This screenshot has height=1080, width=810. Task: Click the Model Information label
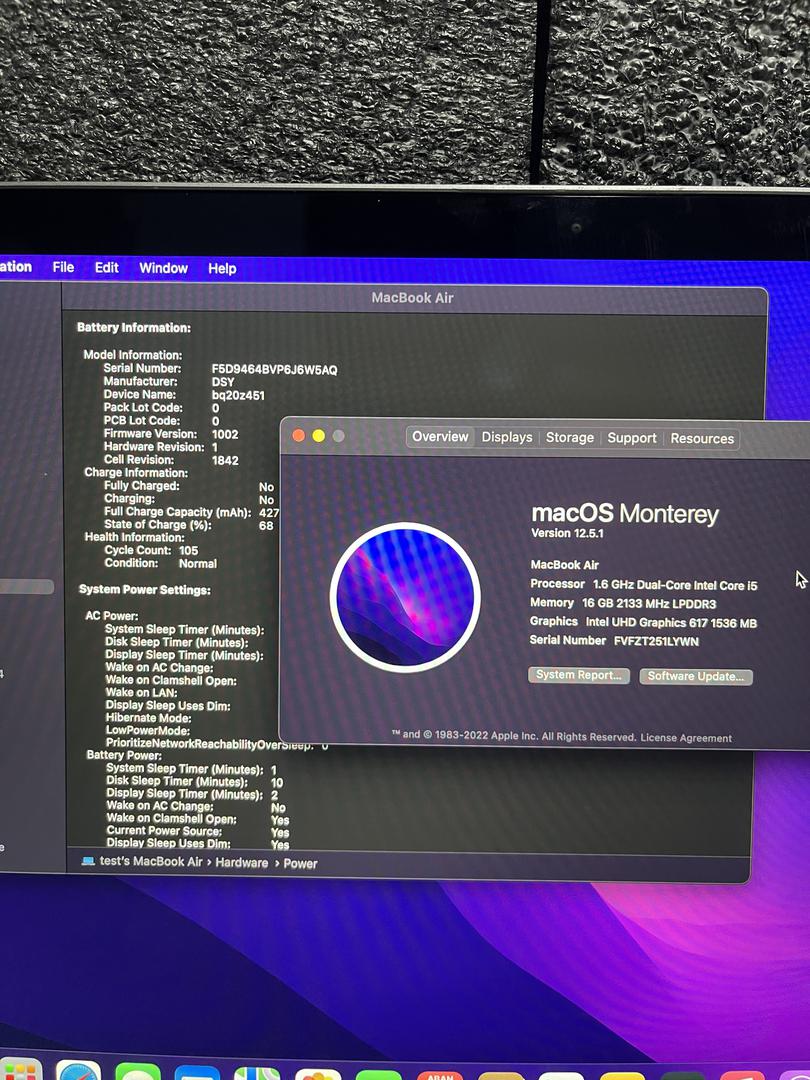pyautogui.click(x=132, y=355)
